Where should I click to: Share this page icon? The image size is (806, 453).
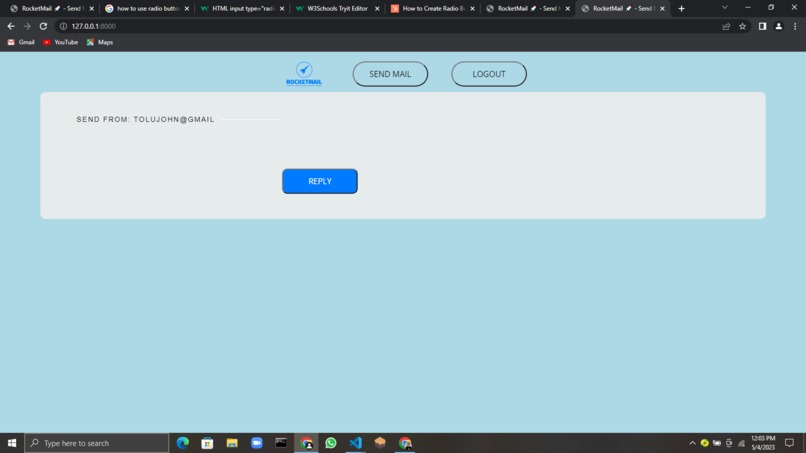click(x=726, y=26)
